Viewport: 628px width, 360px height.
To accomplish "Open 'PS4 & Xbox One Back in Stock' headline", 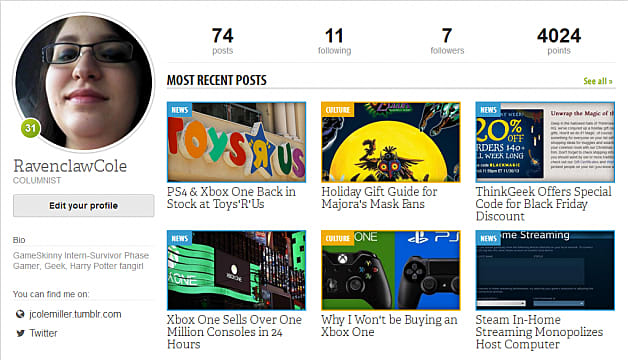I will coord(231,198).
